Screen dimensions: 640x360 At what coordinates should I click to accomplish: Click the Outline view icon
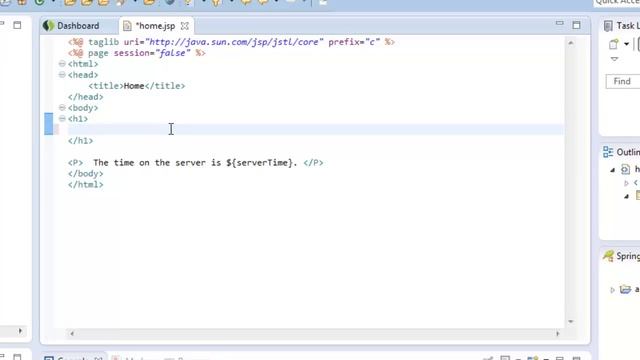[x=608, y=152]
